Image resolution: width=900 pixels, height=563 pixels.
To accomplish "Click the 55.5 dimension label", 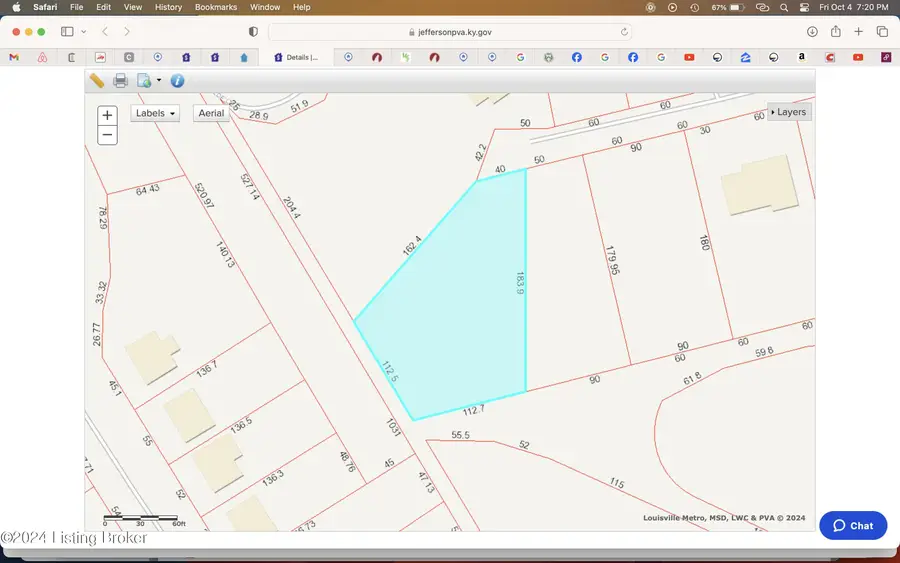I will [460, 435].
